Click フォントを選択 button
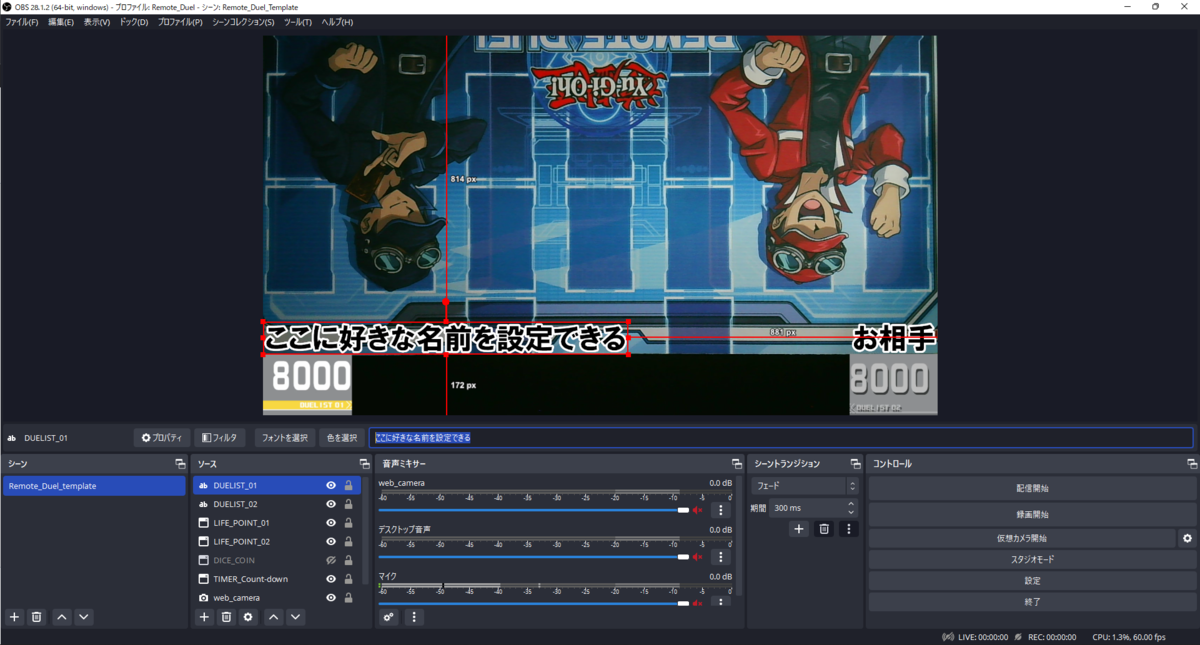Viewport: 1200px width, 645px height. pos(285,438)
